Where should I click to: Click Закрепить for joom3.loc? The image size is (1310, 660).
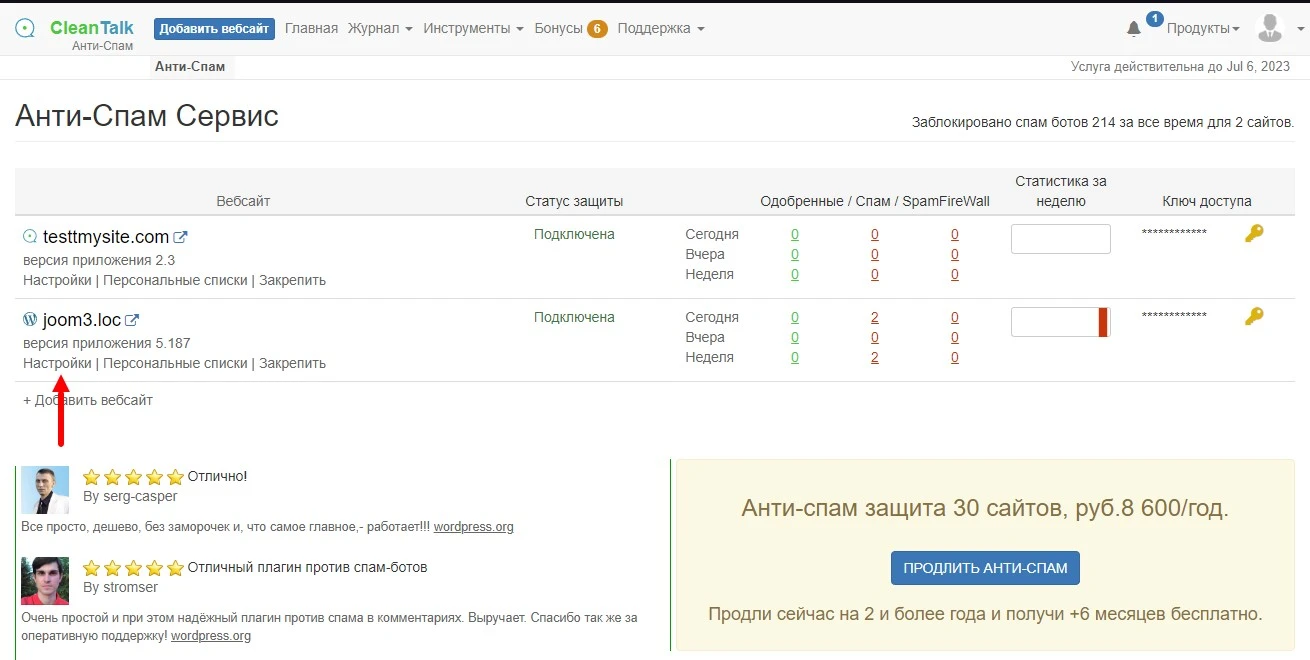point(292,363)
